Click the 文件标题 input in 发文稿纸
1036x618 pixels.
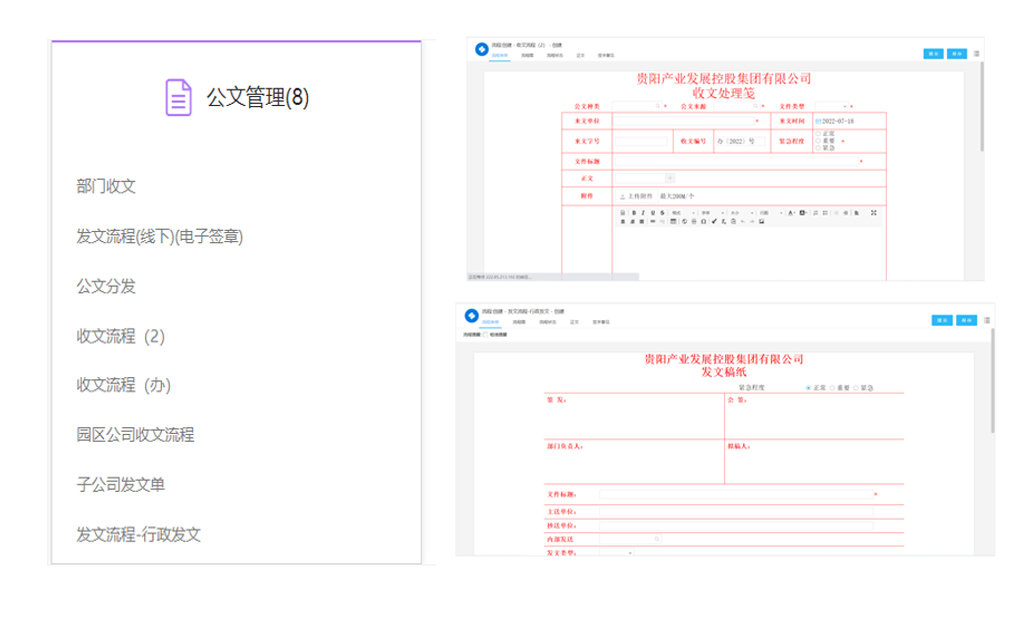(x=735, y=494)
